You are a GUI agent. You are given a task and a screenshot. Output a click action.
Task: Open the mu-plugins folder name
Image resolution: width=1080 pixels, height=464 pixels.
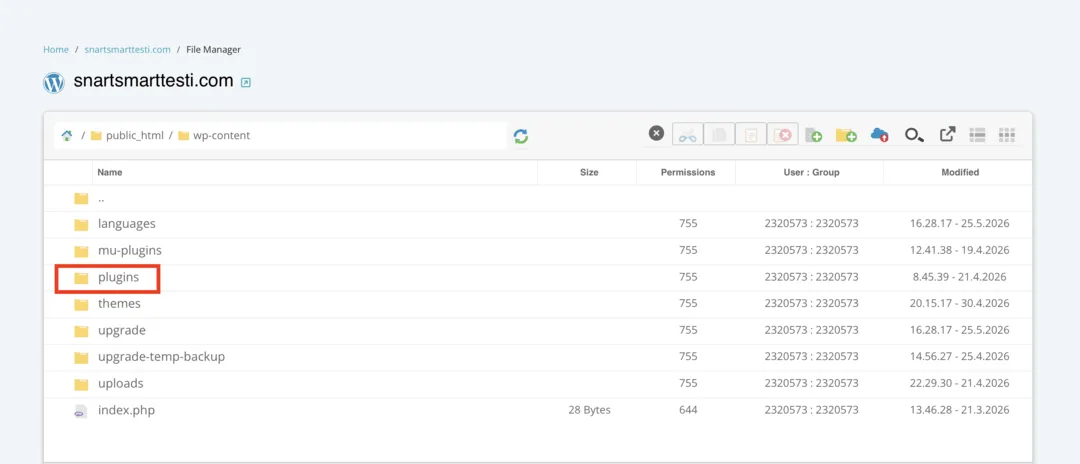click(129, 251)
